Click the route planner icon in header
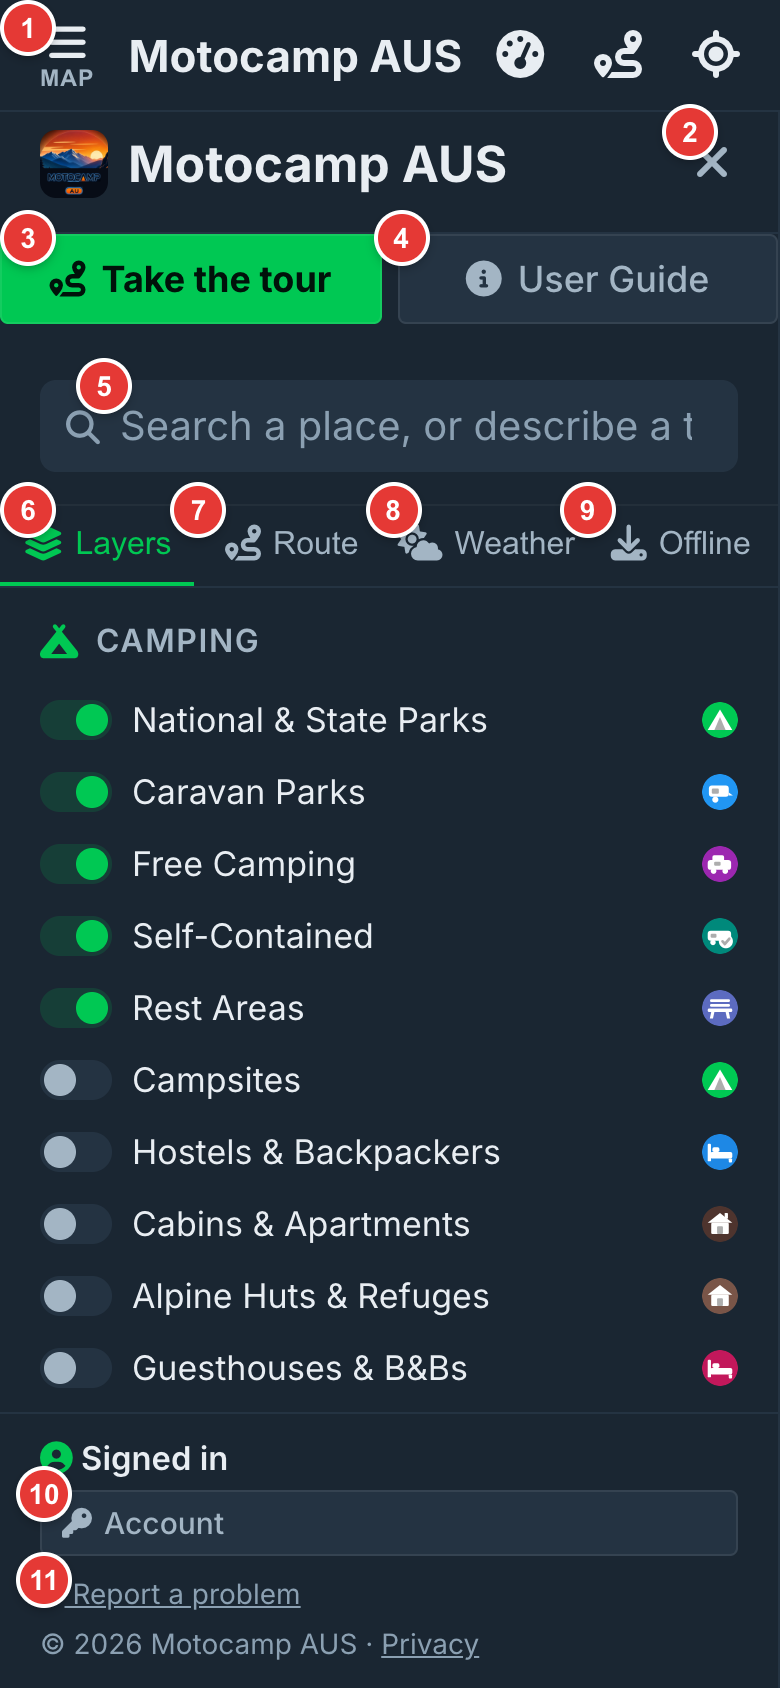Image resolution: width=780 pixels, height=1688 pixels. [619, 55]
